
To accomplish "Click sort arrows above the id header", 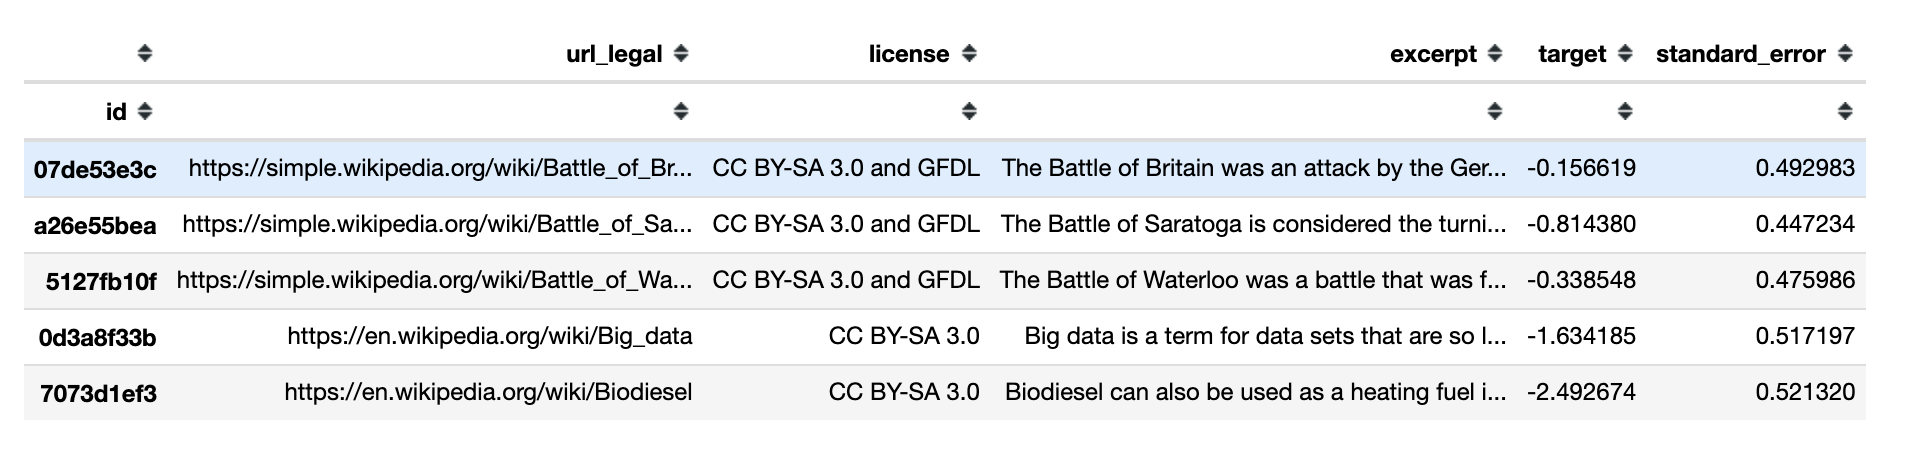I will 145,54.
